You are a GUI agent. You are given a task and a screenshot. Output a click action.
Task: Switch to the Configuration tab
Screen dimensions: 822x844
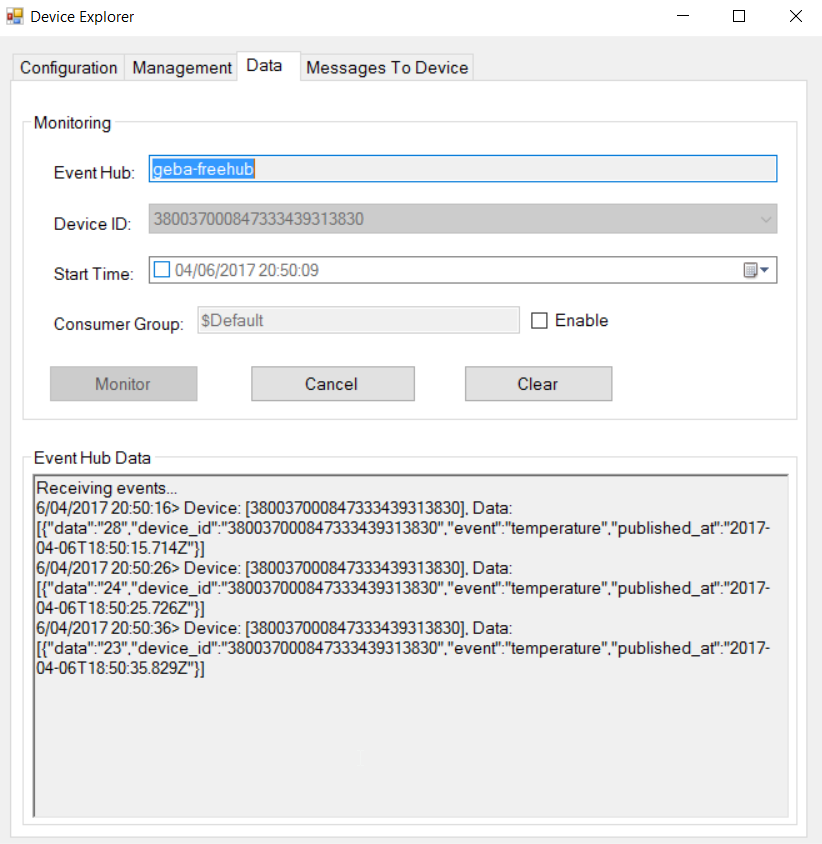tap(68, 68)
